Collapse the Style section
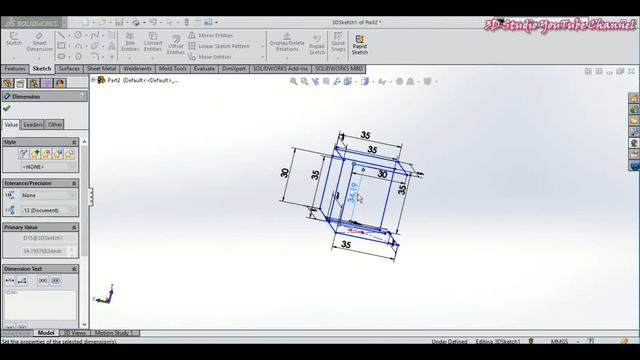 point(74,142)
